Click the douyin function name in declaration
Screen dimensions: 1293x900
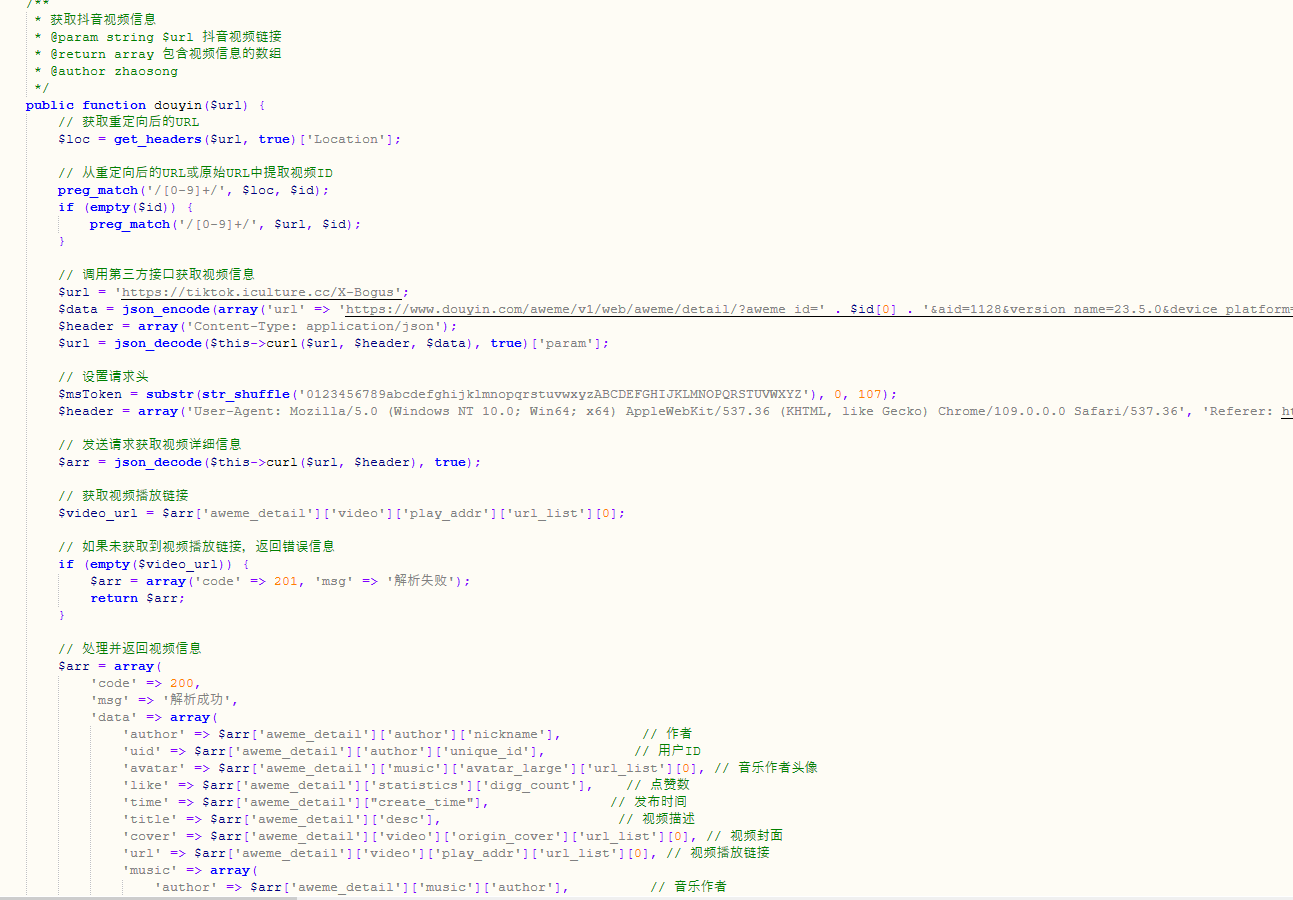pos(178,105)
